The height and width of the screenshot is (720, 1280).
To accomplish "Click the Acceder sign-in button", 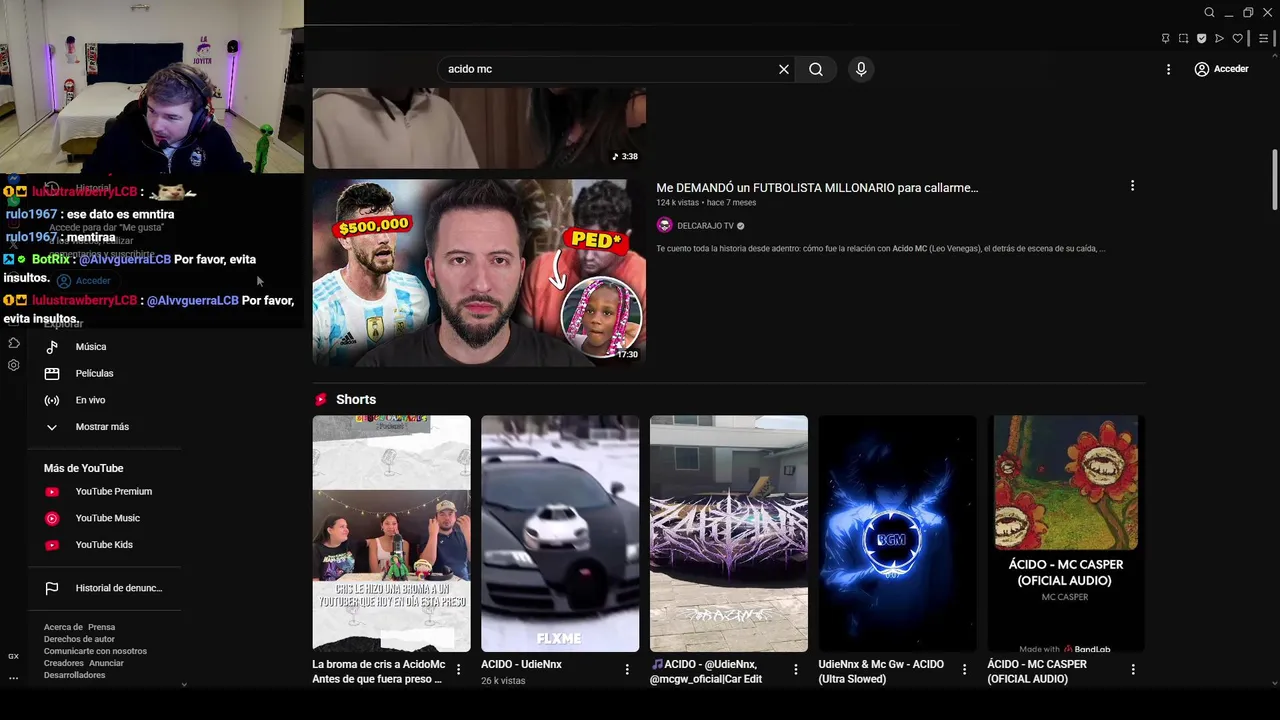I will (1221, 69).
